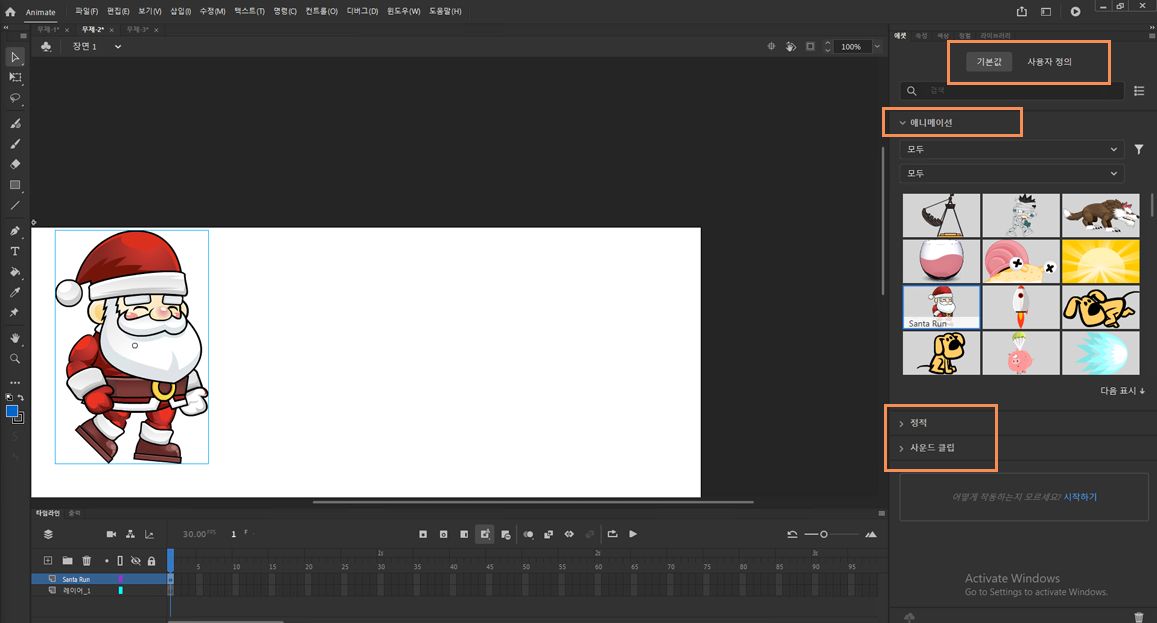This screenshot has width=1157, height=623.
Task: Select the 기본값 assets button
Action: pyautogui.click(x=989, y=61)
